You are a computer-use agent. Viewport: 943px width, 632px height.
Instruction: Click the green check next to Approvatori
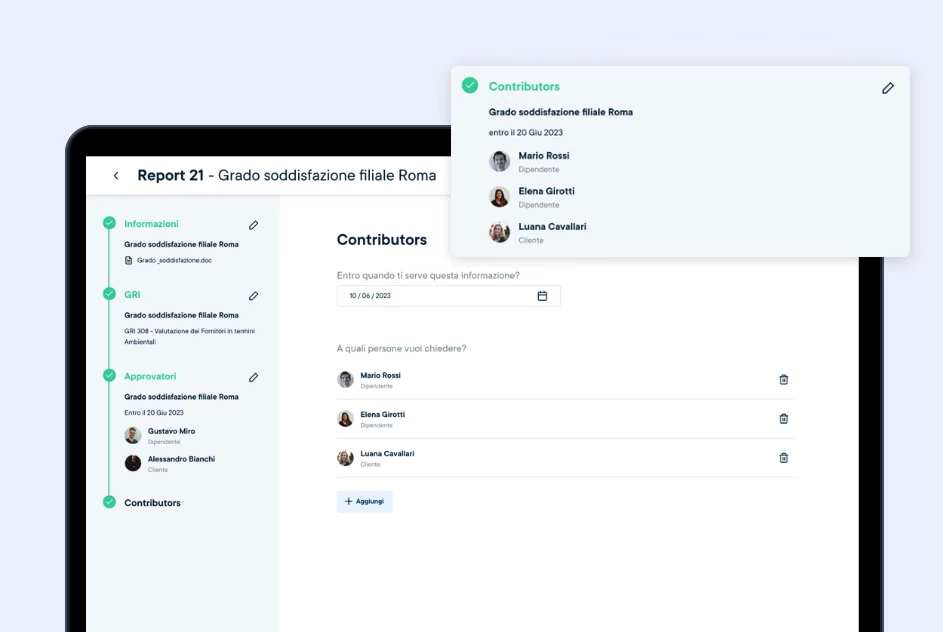(109, 375)
